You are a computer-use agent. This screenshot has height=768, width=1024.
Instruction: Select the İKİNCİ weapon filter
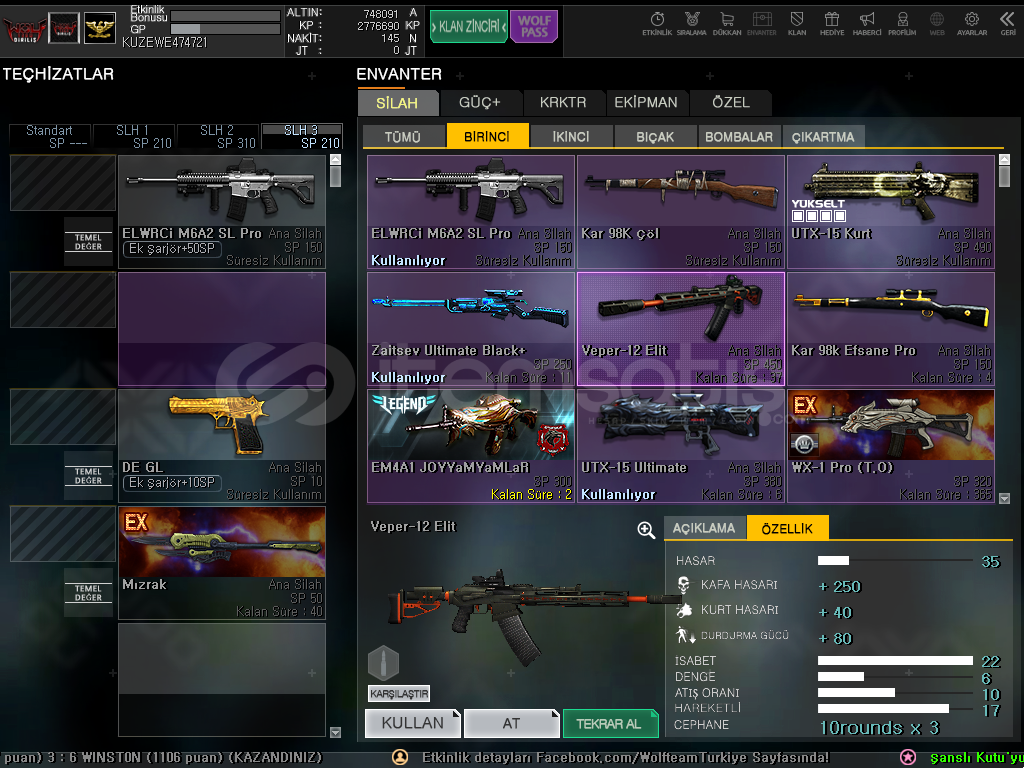pyautogui.click(x=571, y=136)
